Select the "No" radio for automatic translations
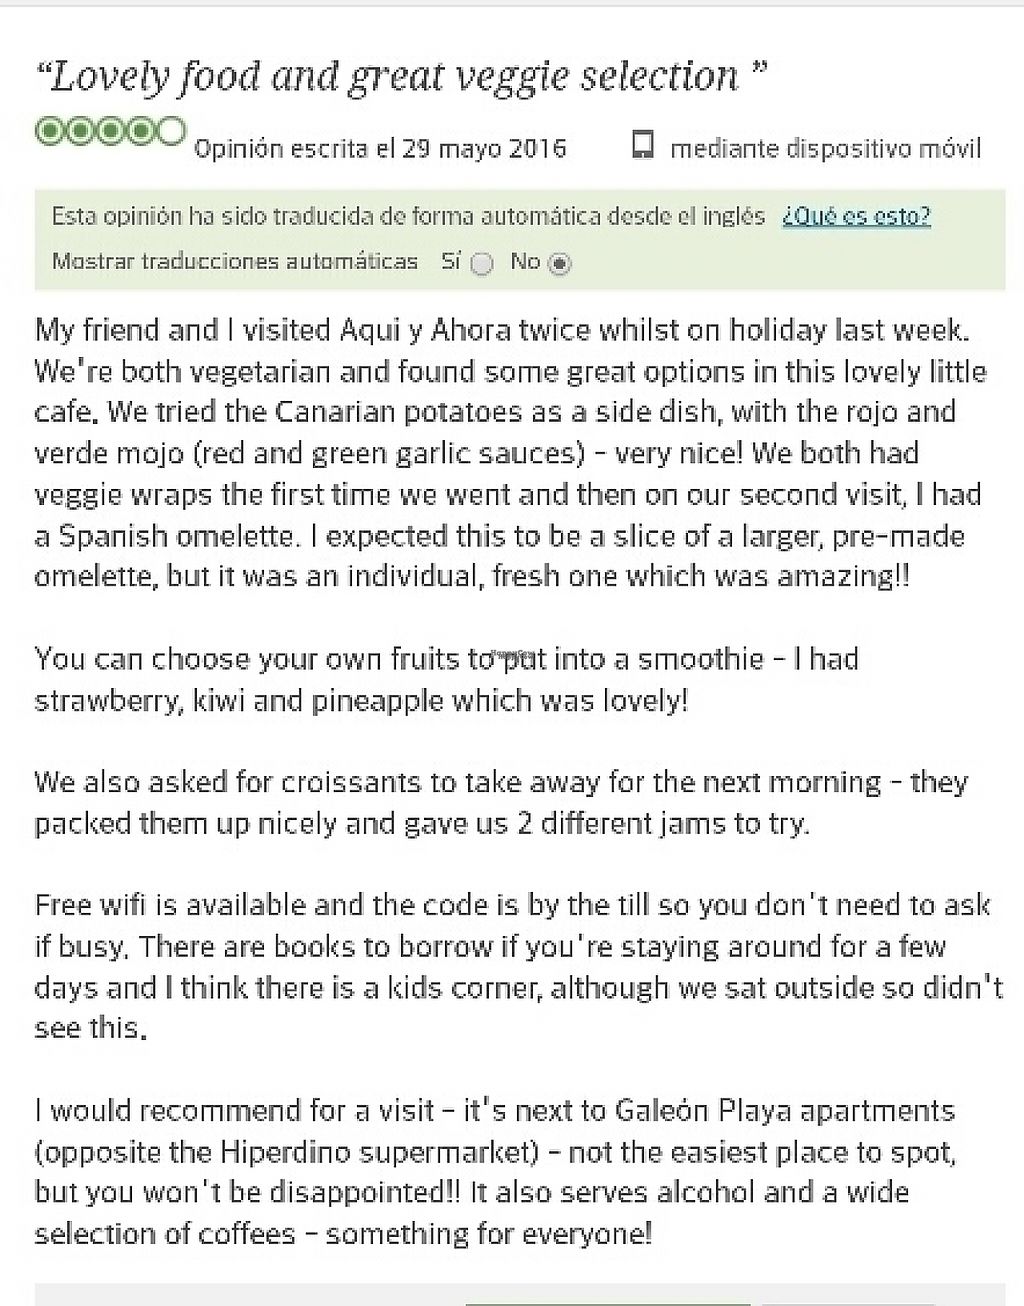1024x1306 pixels. pos(560,264)
